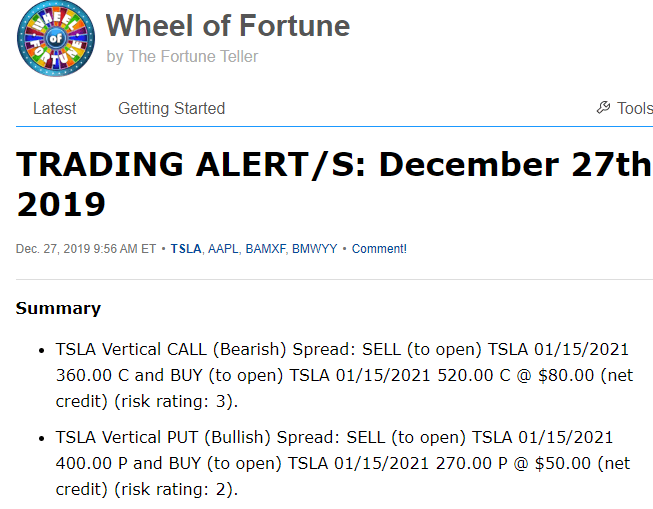Click the TSLA Vertical PUT Bullish bullet text
This screenshot has width=653, height=509.
coord(343,463)
